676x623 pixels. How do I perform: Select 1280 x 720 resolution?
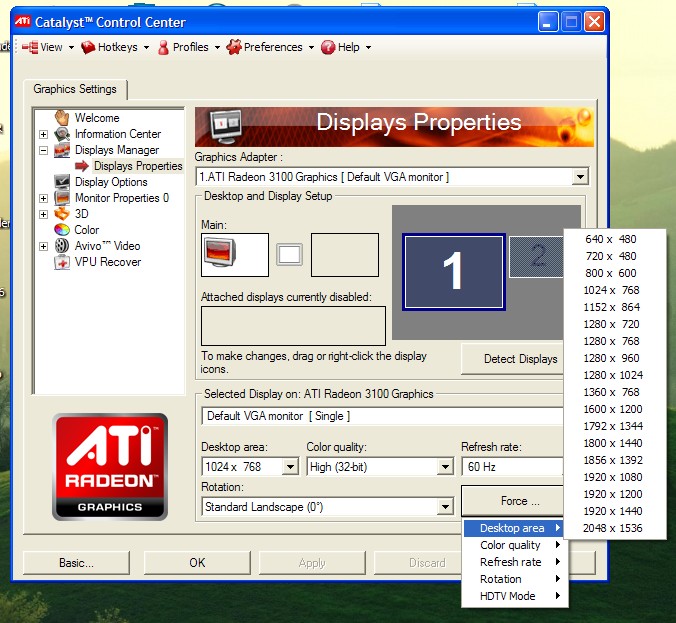pos(614,324)
